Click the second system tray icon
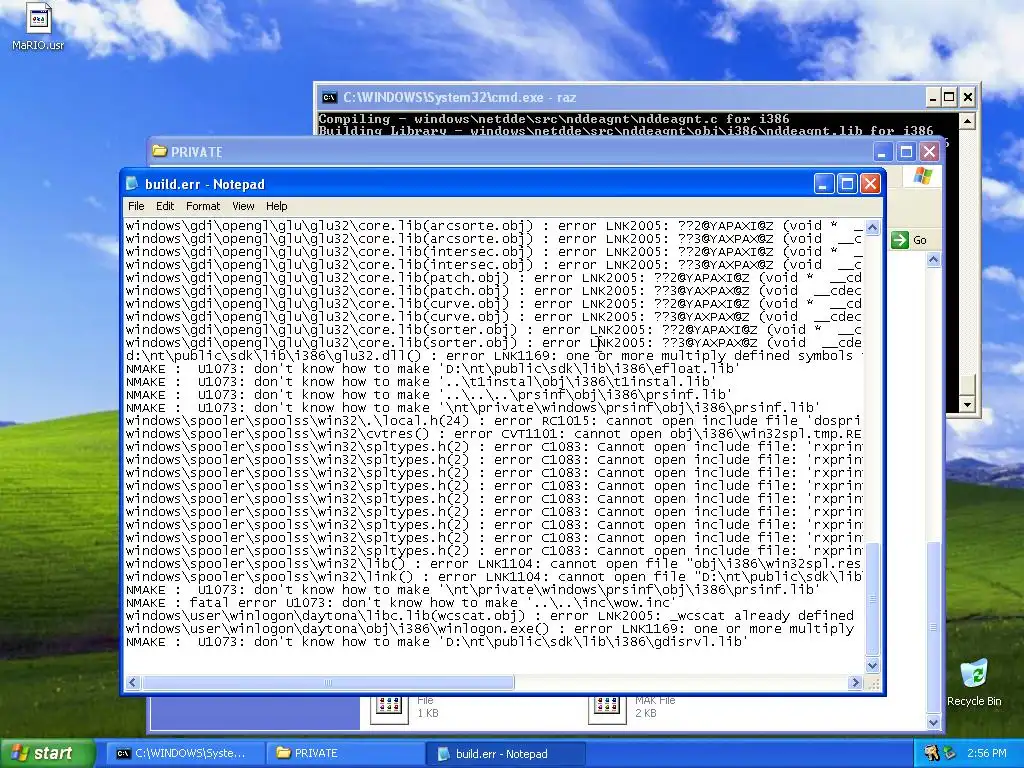Viewport: 1024px width, 768px height. pyautogui.click(x=949, y=753)
